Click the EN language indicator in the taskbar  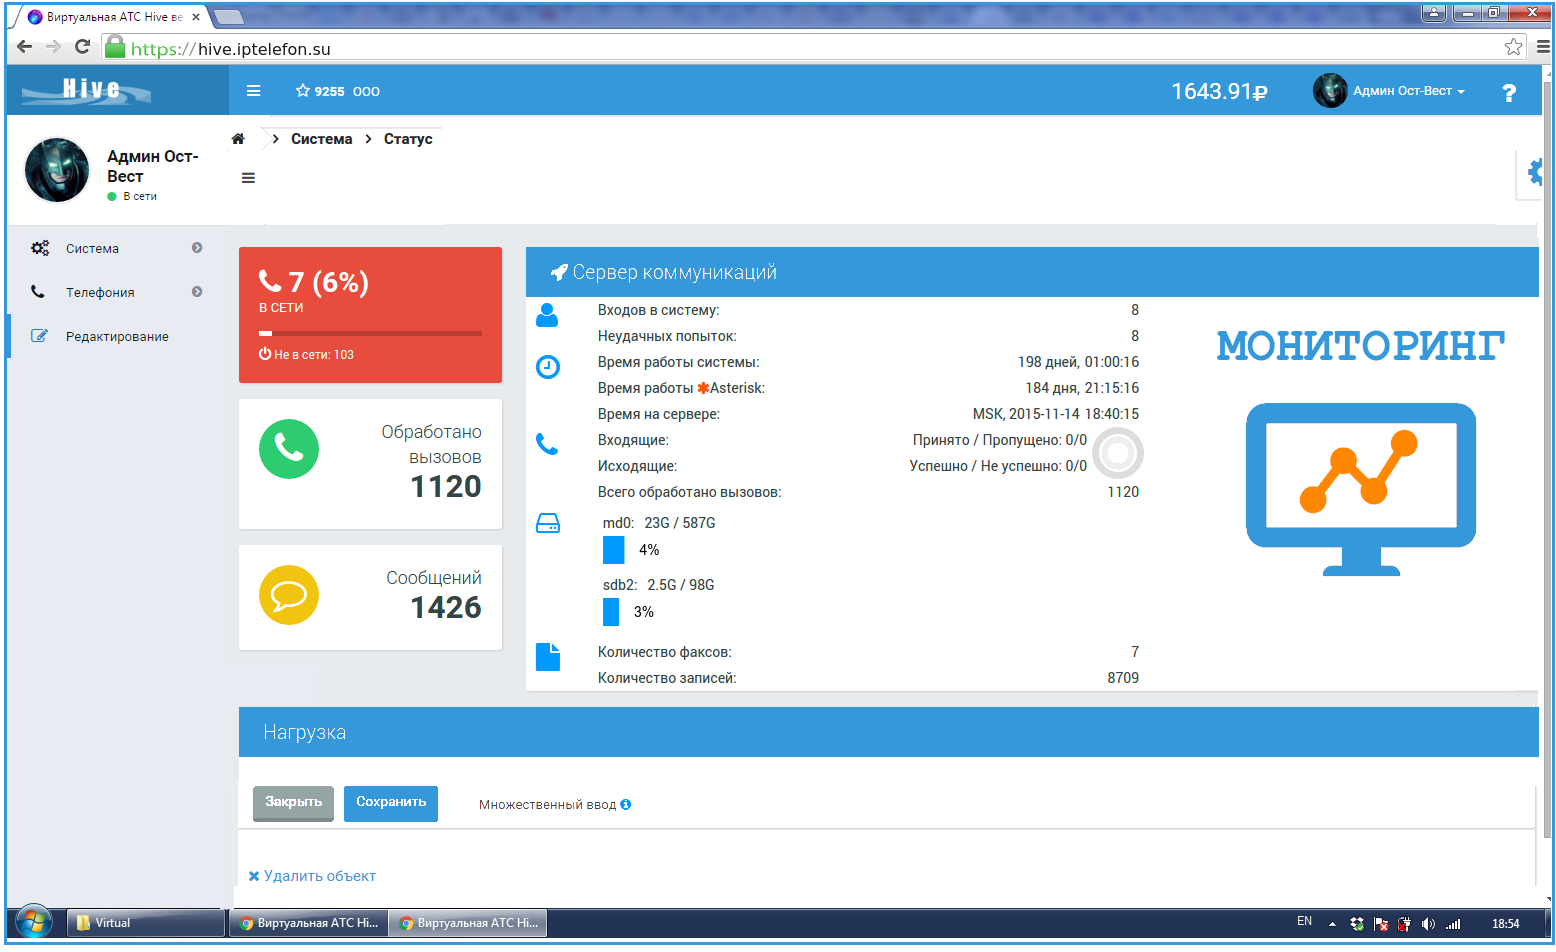pos(1304,922)
